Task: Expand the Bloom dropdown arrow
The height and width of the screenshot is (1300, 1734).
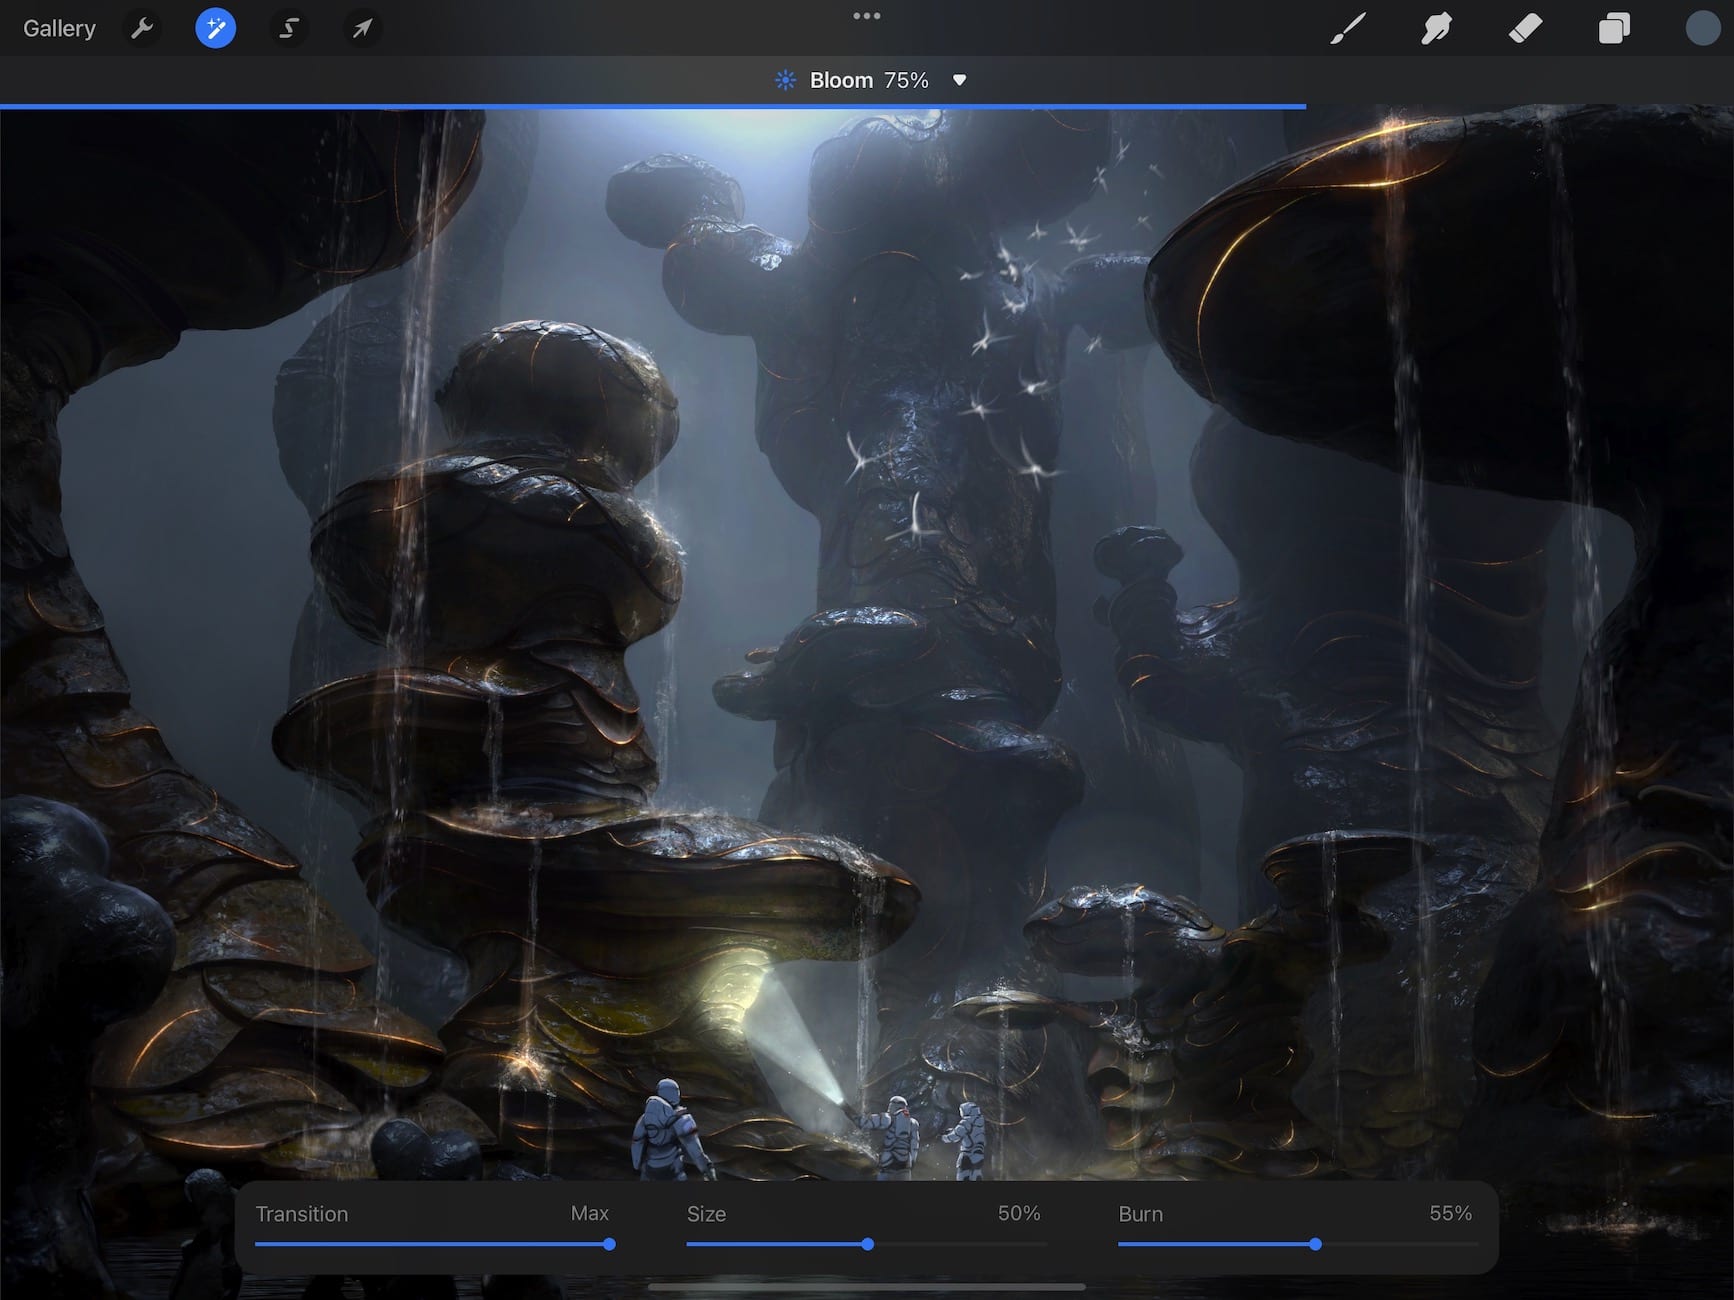Action: coord(959,80)
